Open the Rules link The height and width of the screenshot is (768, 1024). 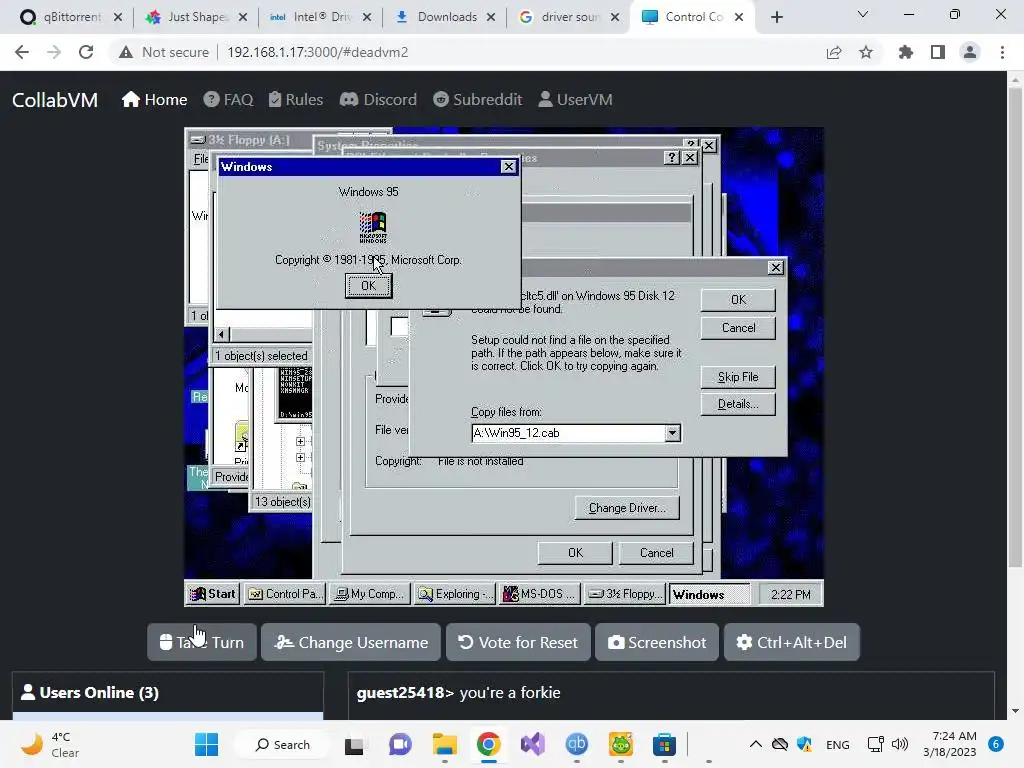pos(296,100)
